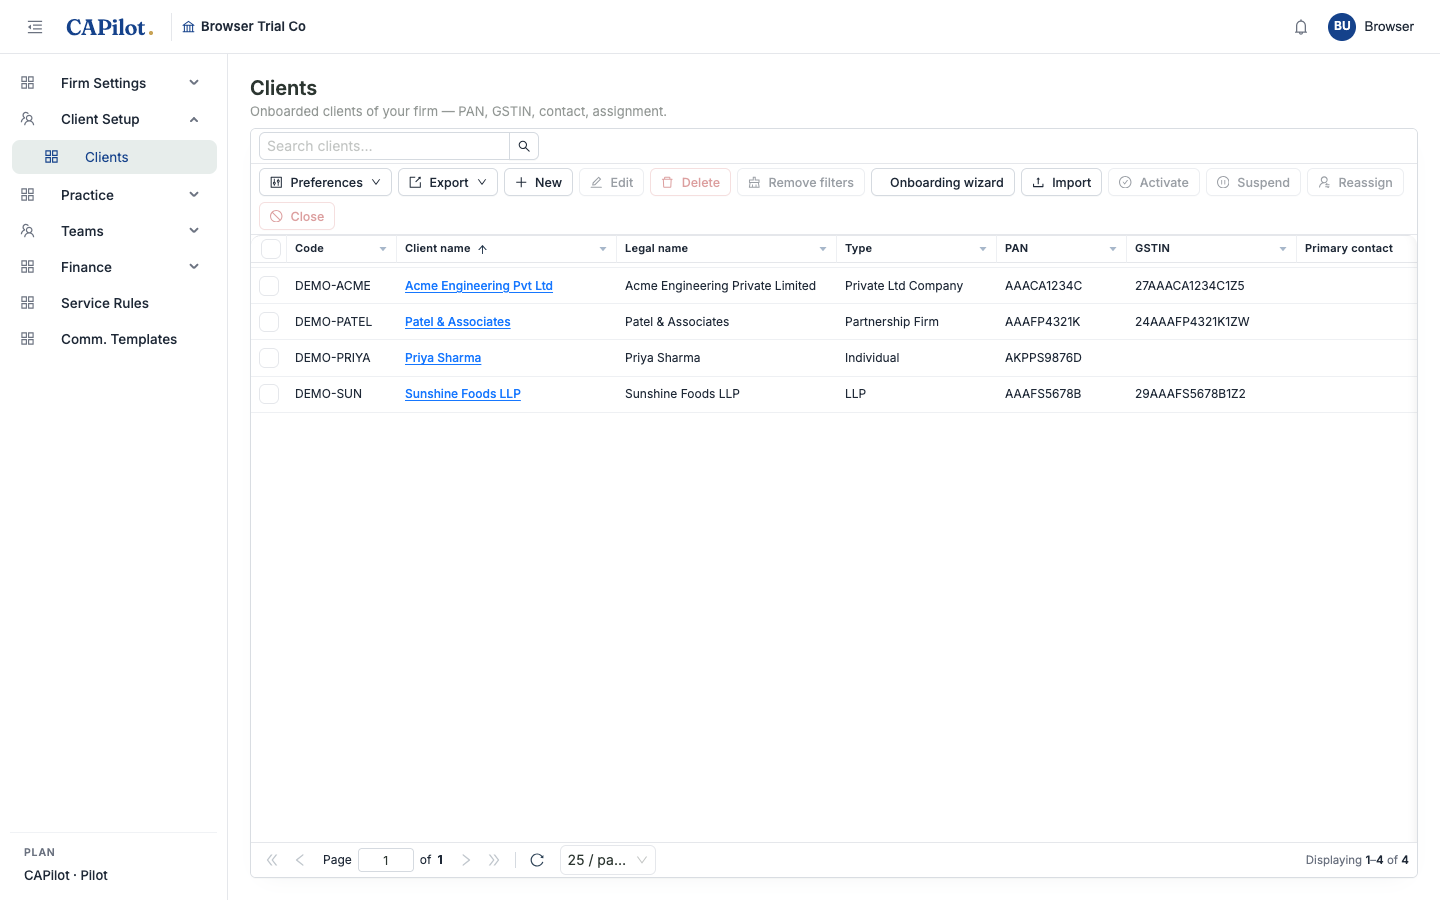The height and width of the screenshot is (900, 1440).
Task: Open the Preferences dropdown
Action: coord(325,182)
